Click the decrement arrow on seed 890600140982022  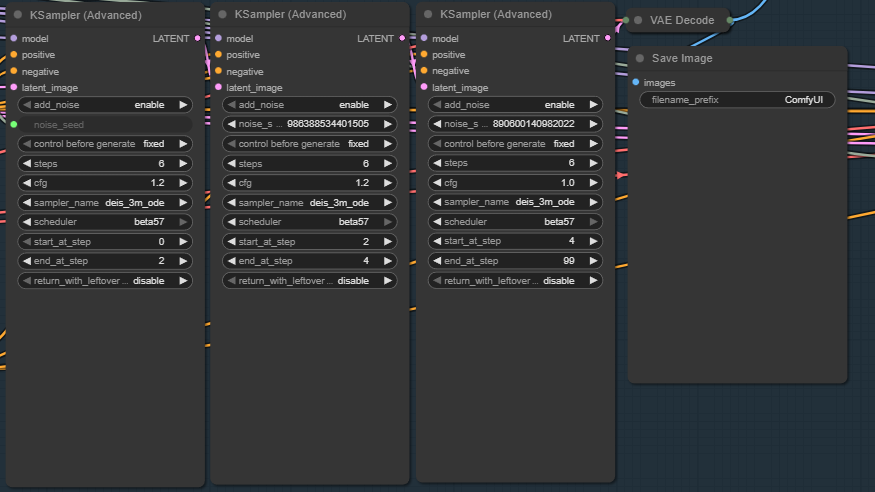pyautogui.click(x=437, y=124)
